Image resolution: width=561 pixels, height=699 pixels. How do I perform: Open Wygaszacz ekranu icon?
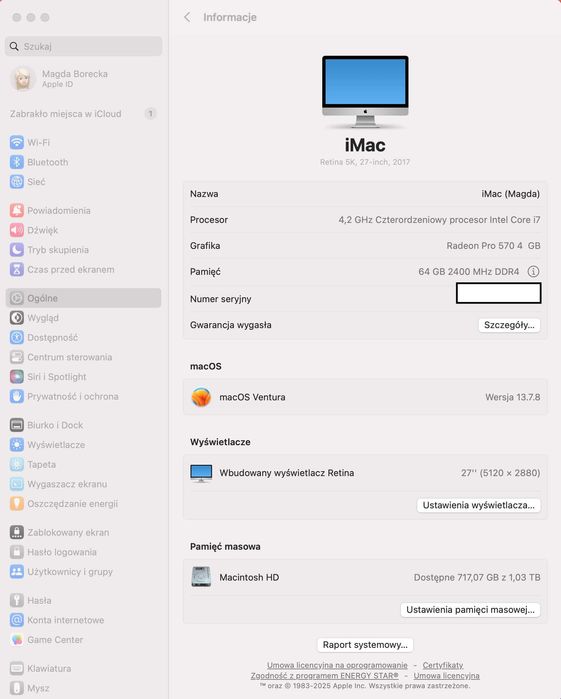16,484
